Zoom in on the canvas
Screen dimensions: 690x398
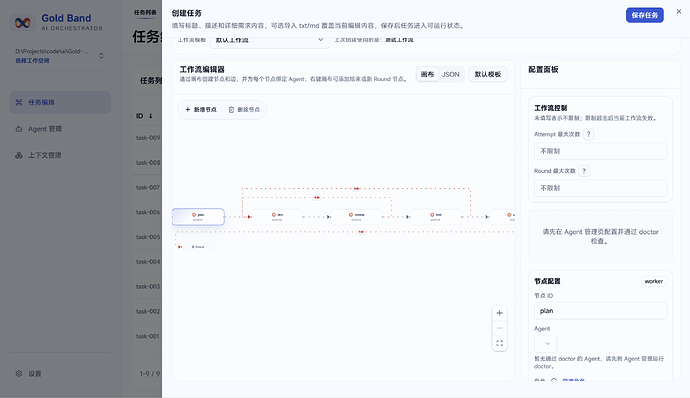click(x=499, y=313)
